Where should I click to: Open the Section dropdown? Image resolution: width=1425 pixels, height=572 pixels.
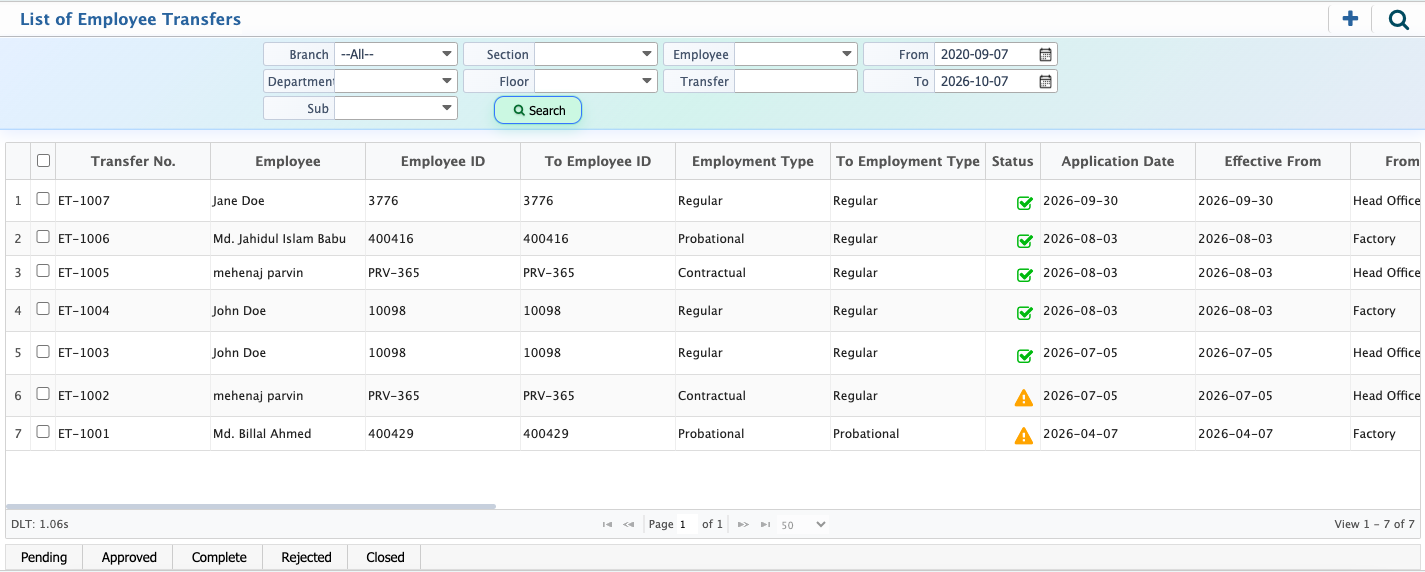click(x=596, y=54)
